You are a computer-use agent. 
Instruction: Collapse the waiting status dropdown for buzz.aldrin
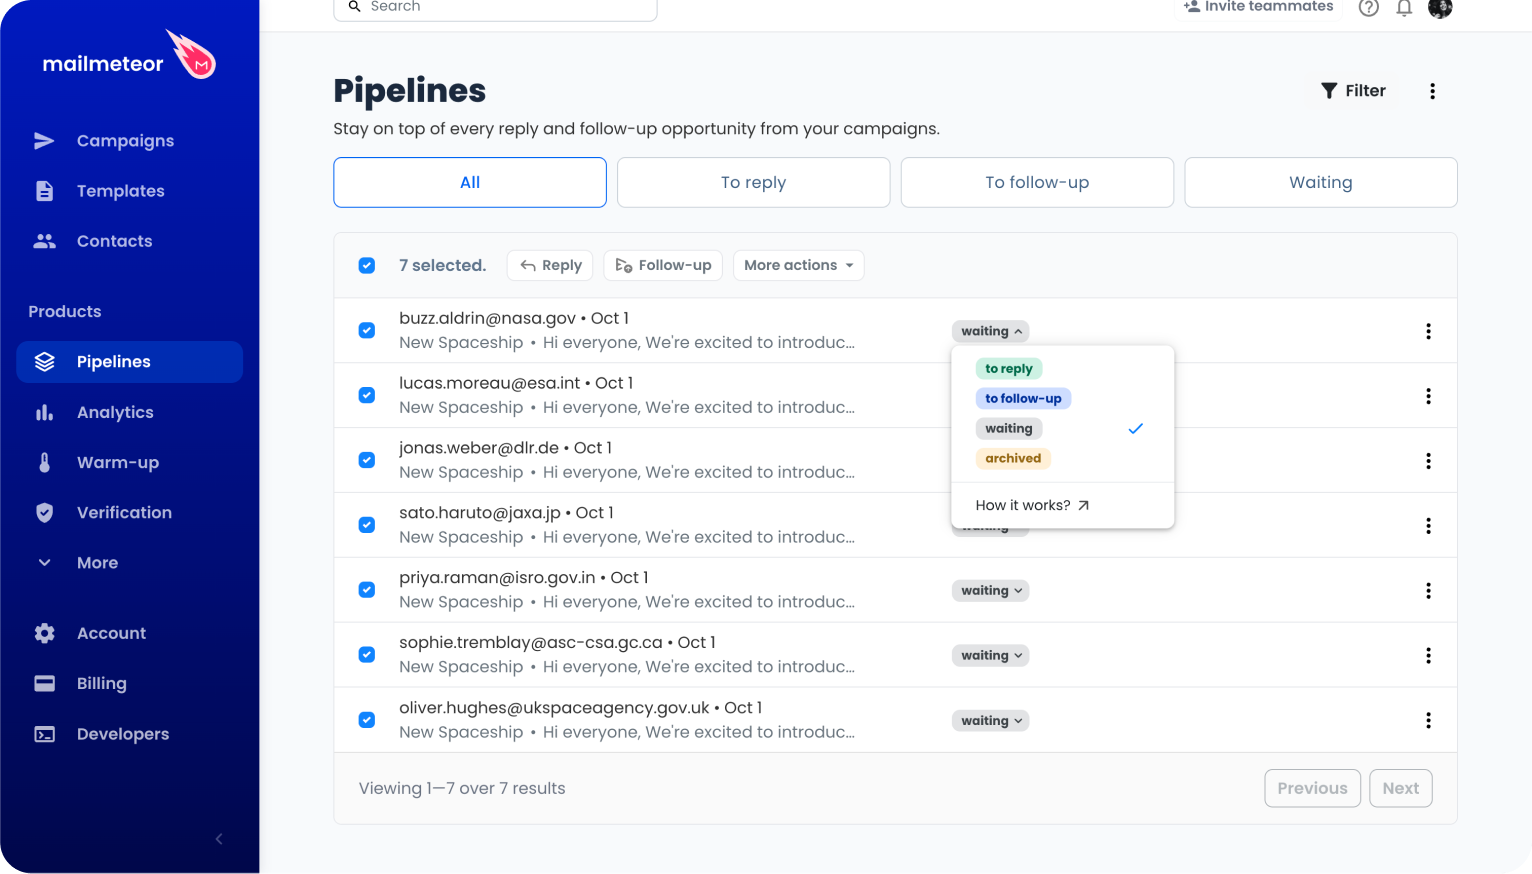(990, 331)
